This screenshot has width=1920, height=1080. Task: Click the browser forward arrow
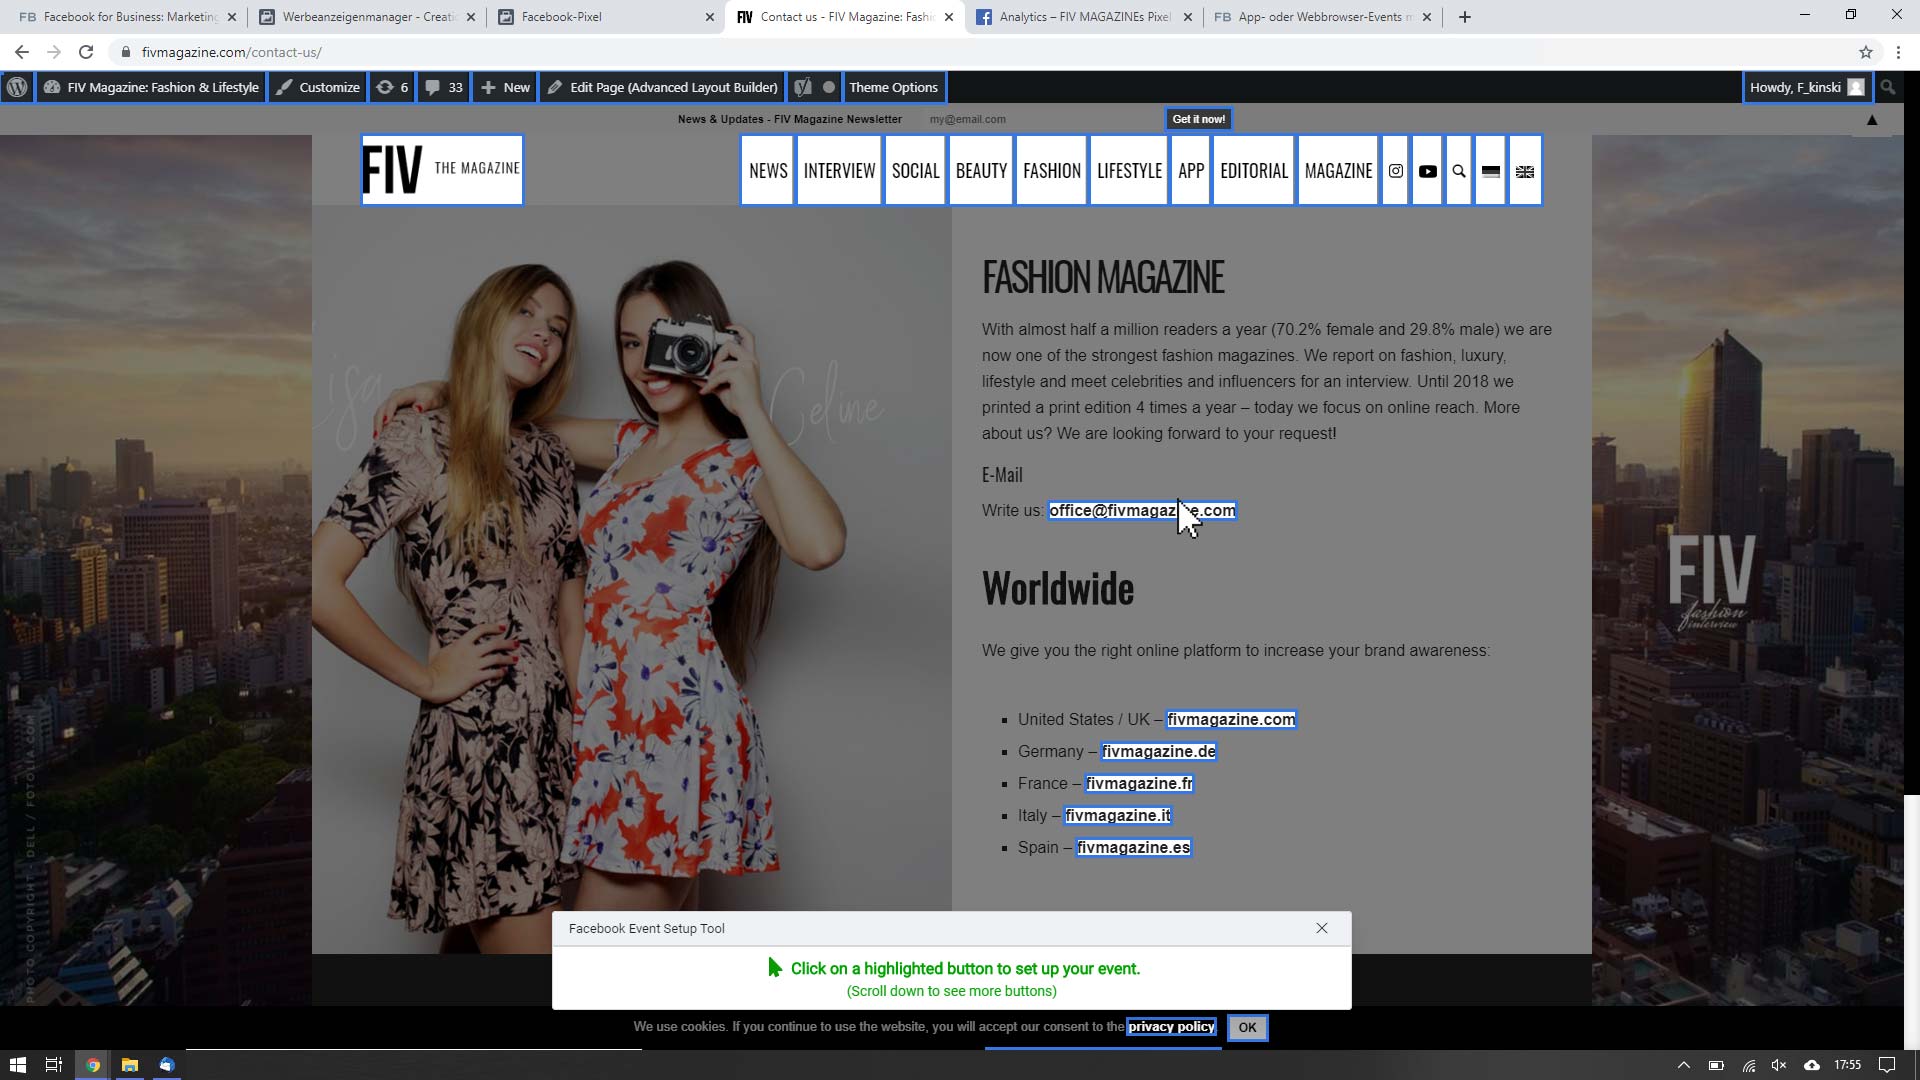tap(54, 52)
